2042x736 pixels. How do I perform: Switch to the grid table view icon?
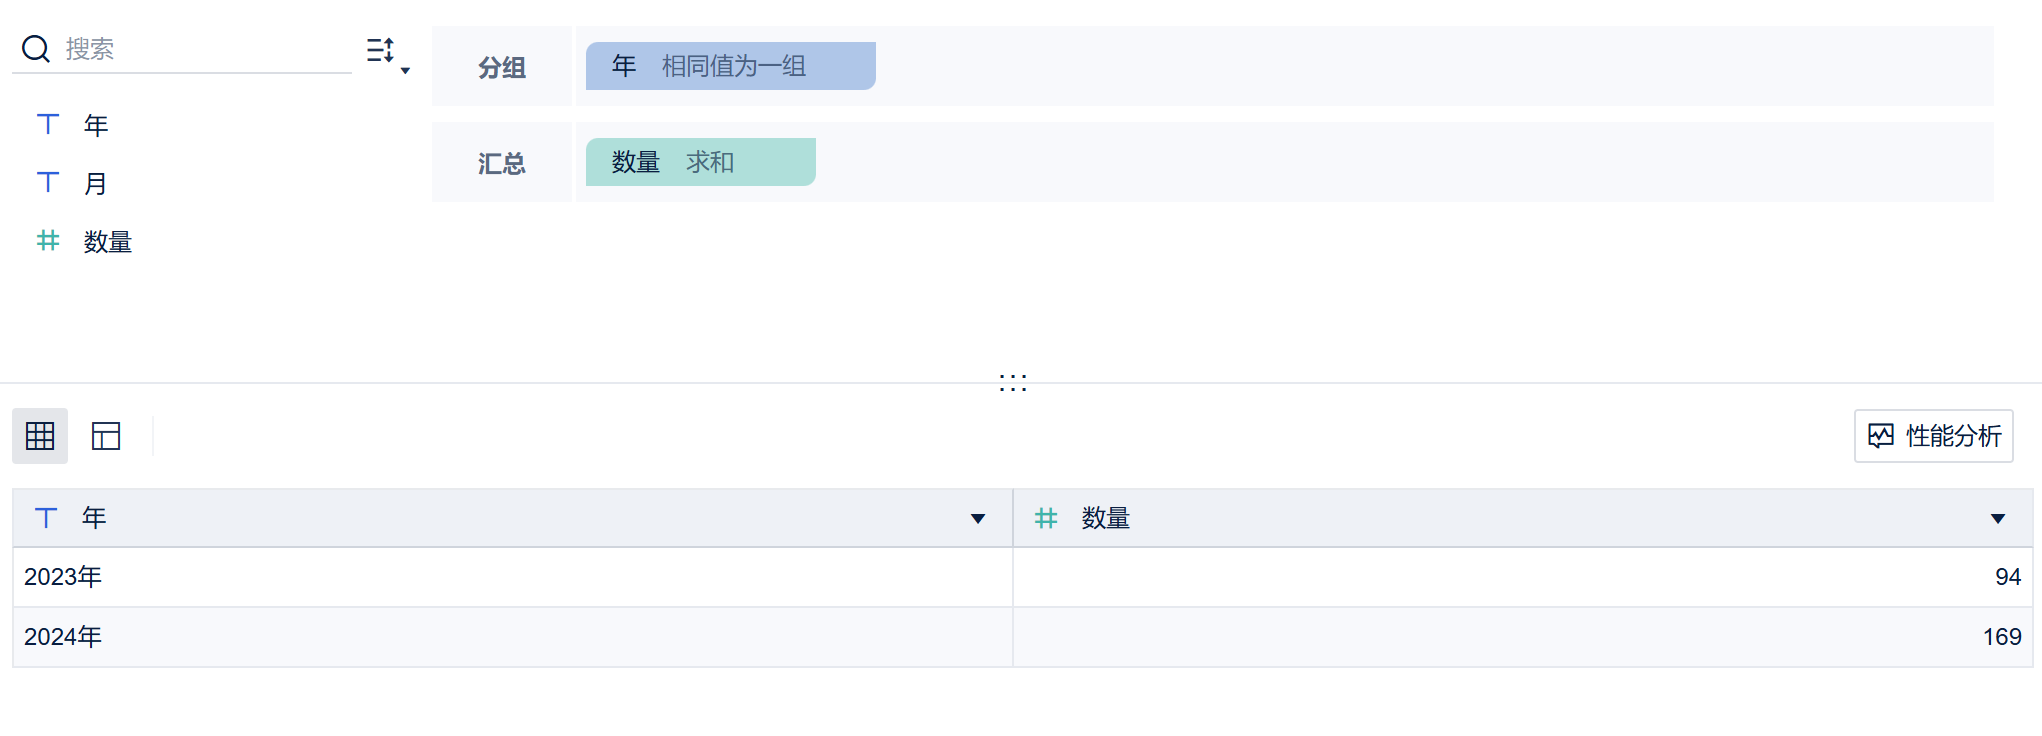40,436
